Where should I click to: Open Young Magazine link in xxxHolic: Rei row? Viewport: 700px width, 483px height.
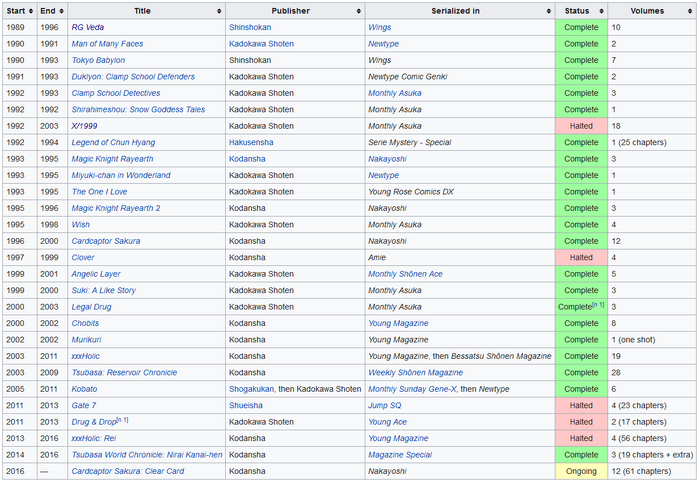pyautogui.click(x=398, y=438)
